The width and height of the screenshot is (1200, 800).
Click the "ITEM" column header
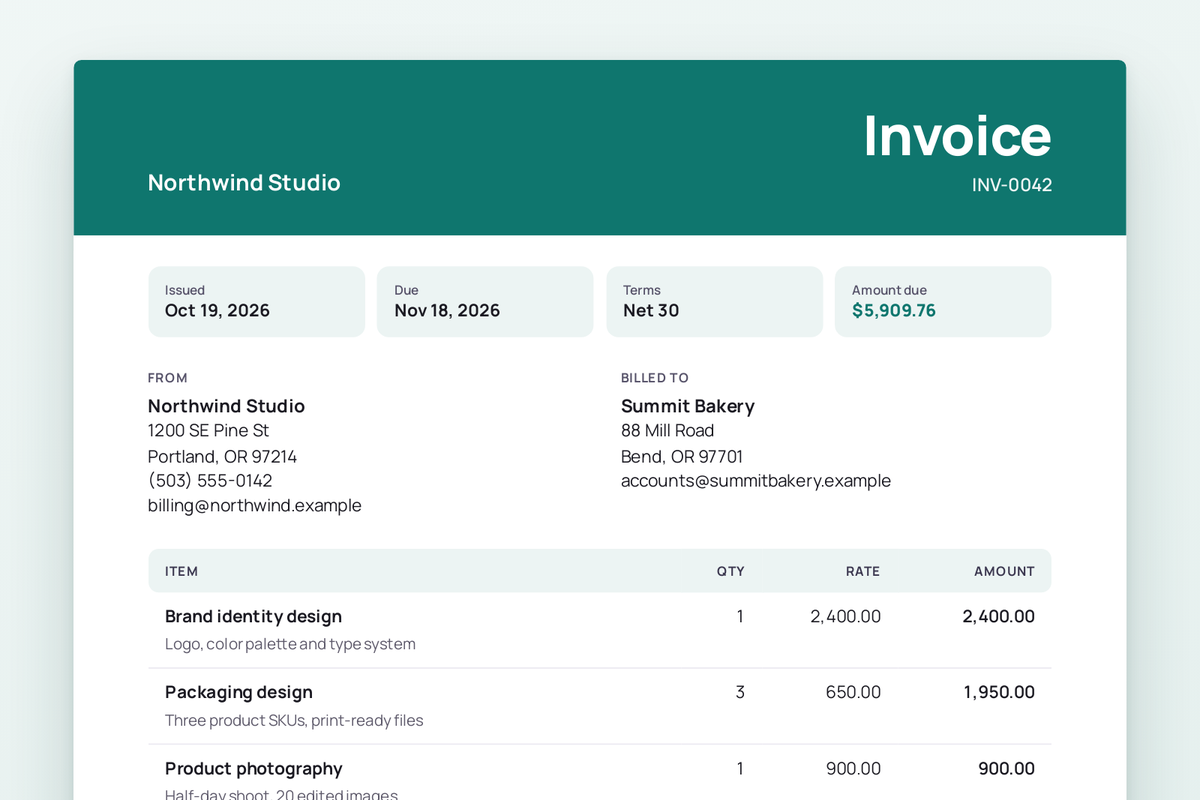tap(181, 572)
